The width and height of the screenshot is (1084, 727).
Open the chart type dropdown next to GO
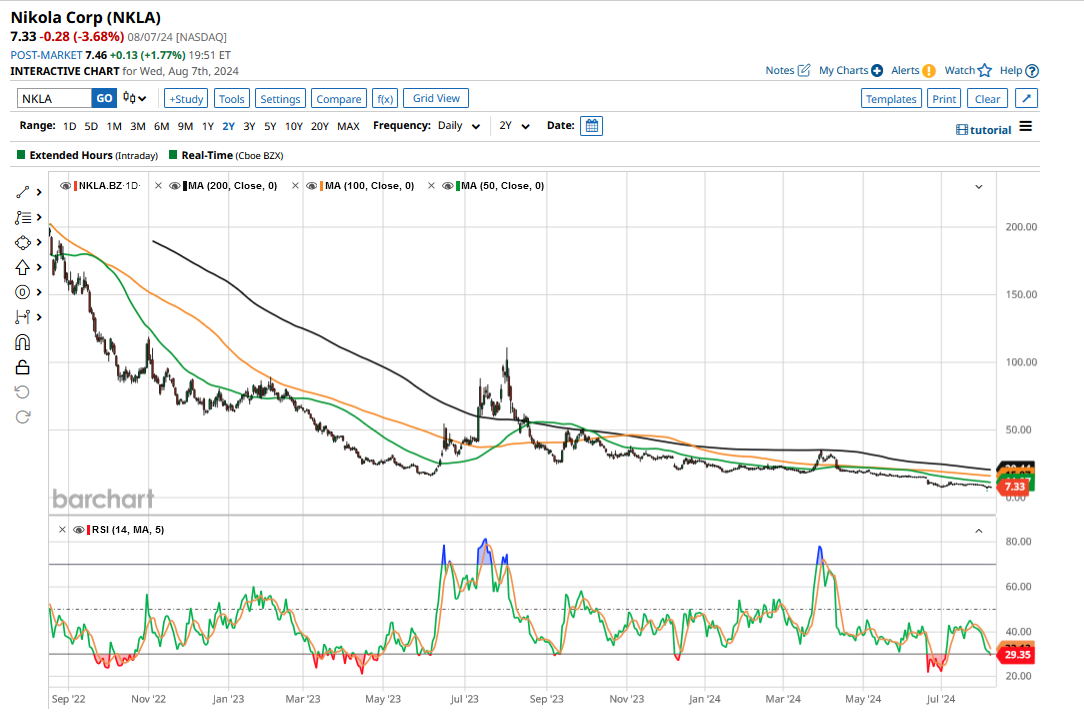coord(135,98)
